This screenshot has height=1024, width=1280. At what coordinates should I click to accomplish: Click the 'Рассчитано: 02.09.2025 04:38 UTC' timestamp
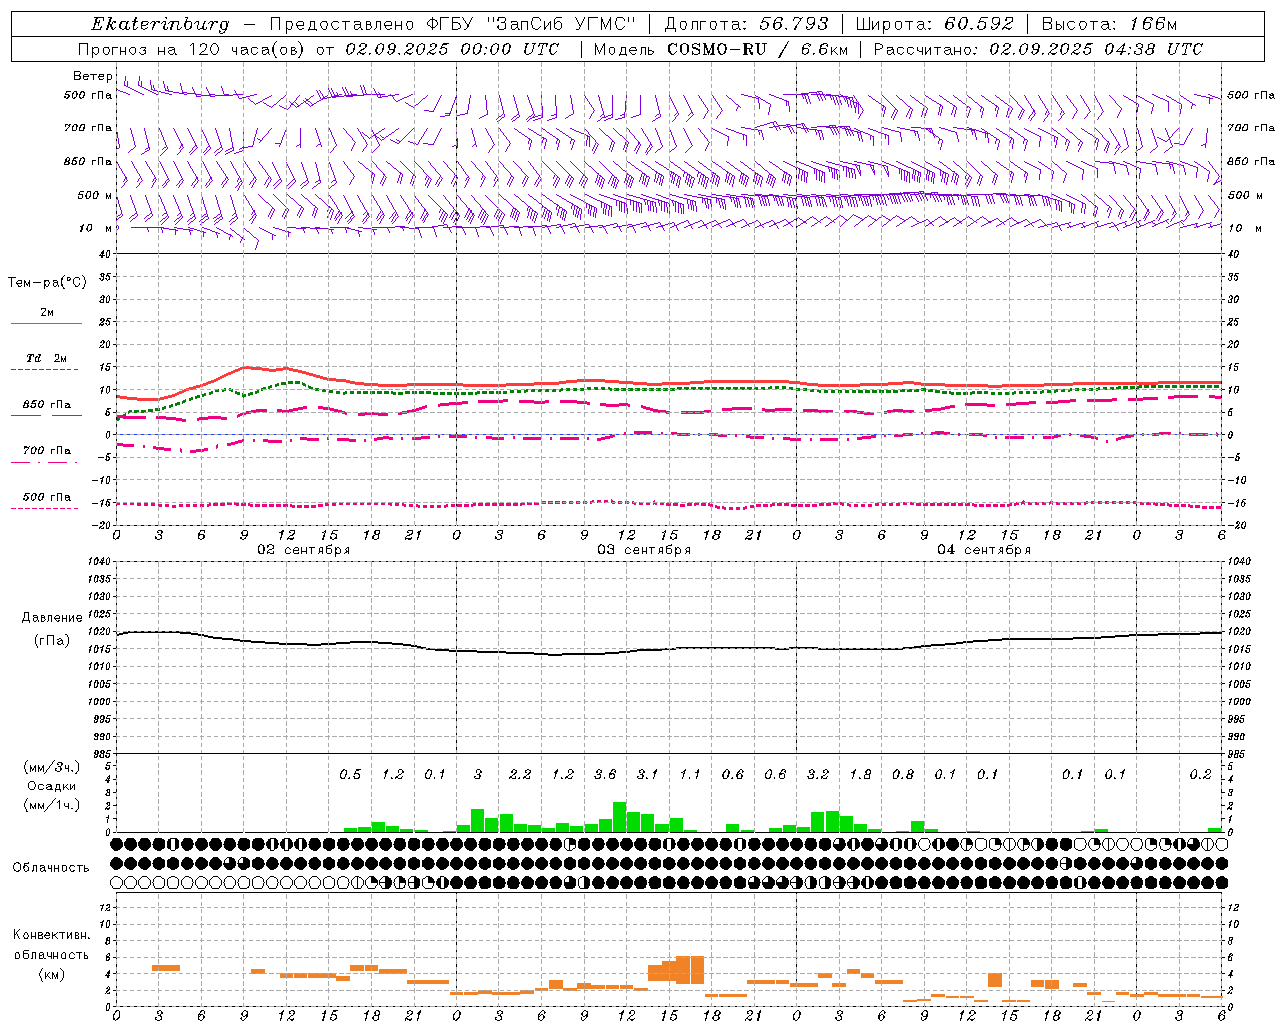point(1038,49)
